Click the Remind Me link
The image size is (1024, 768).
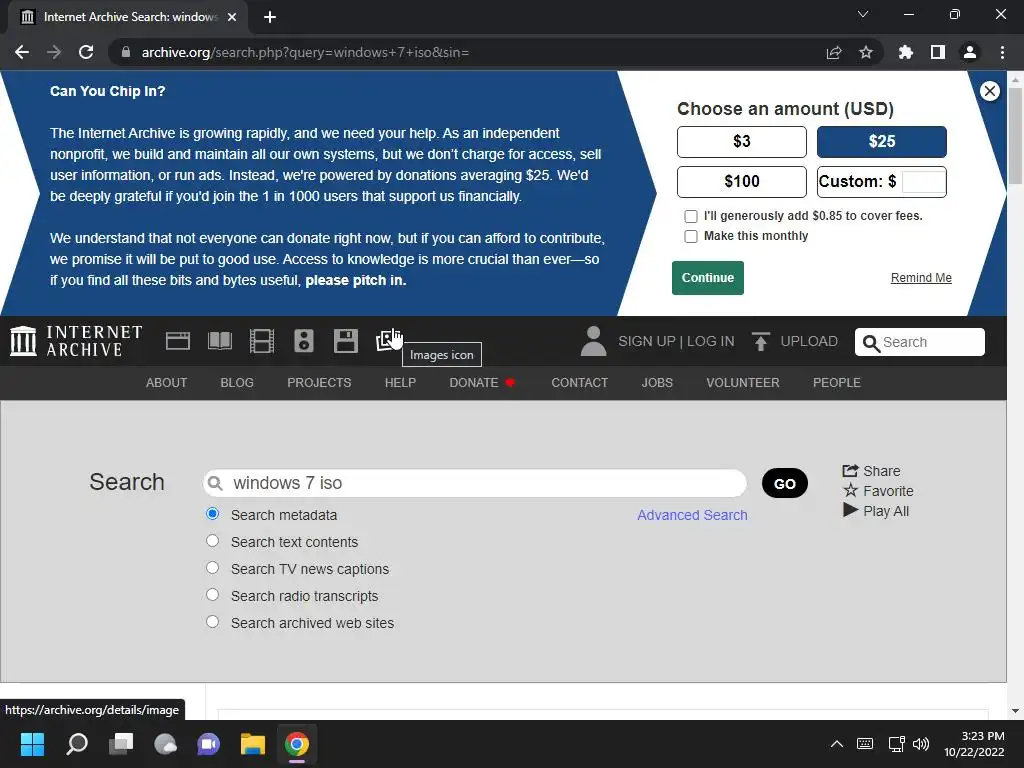(x=921, y=278)
